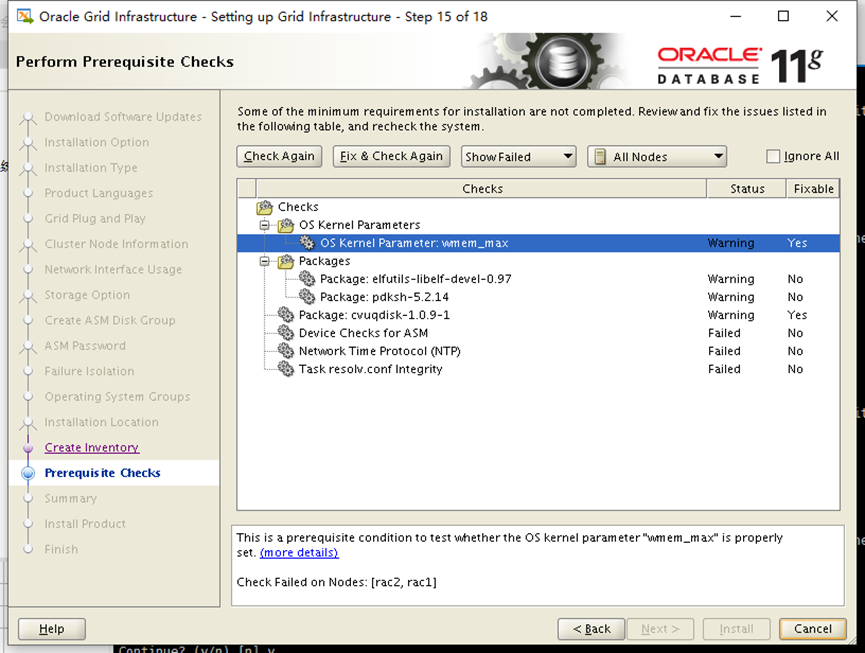Click gear icon for pdksh-5.2.14 package
865x653 pixels.
tap(307, 297)
